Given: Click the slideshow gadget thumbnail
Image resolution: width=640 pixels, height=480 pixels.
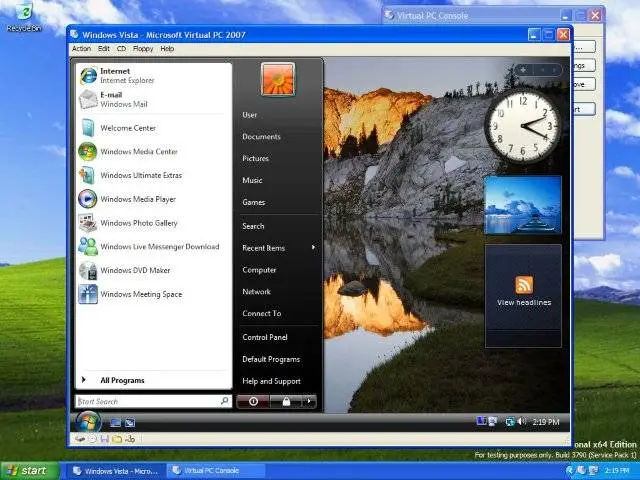Looking at the screenshot, I should [x=522, y=204].
